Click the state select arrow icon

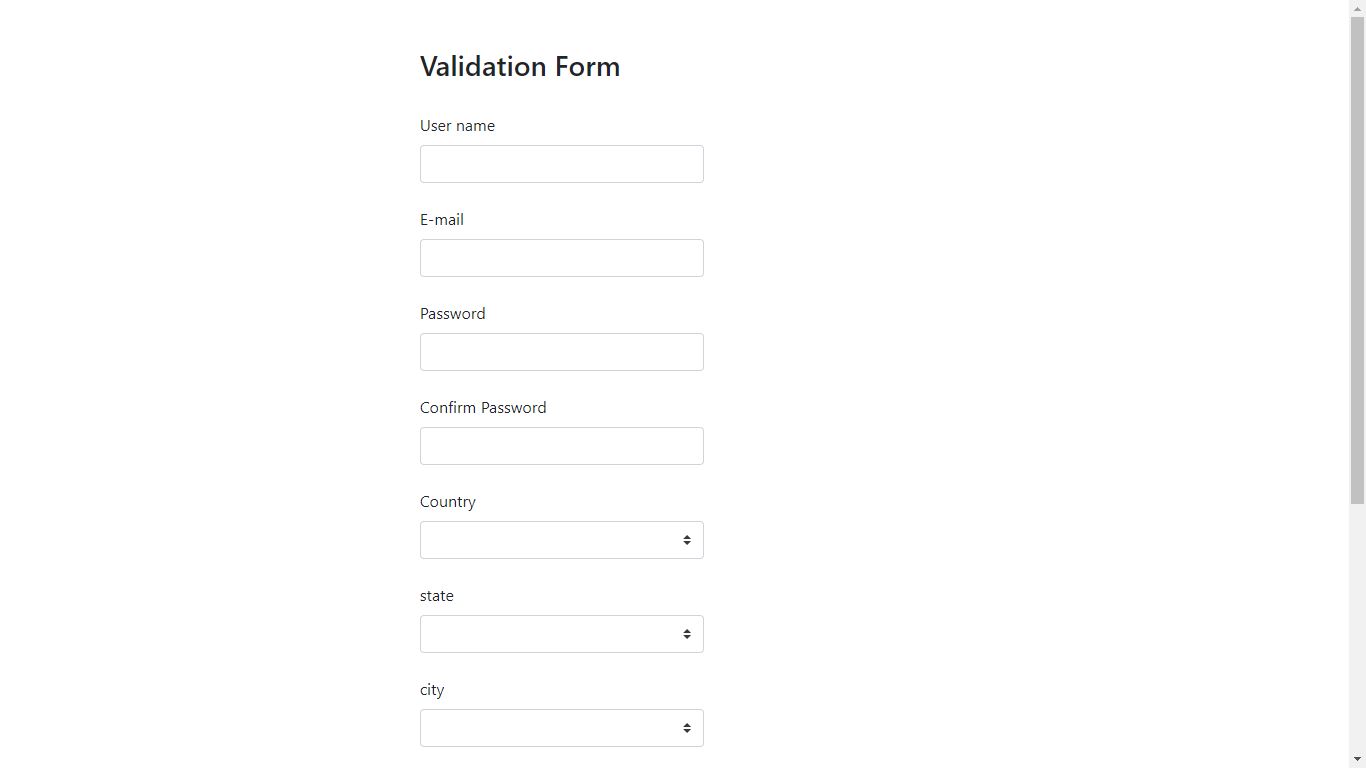point(687,634)
